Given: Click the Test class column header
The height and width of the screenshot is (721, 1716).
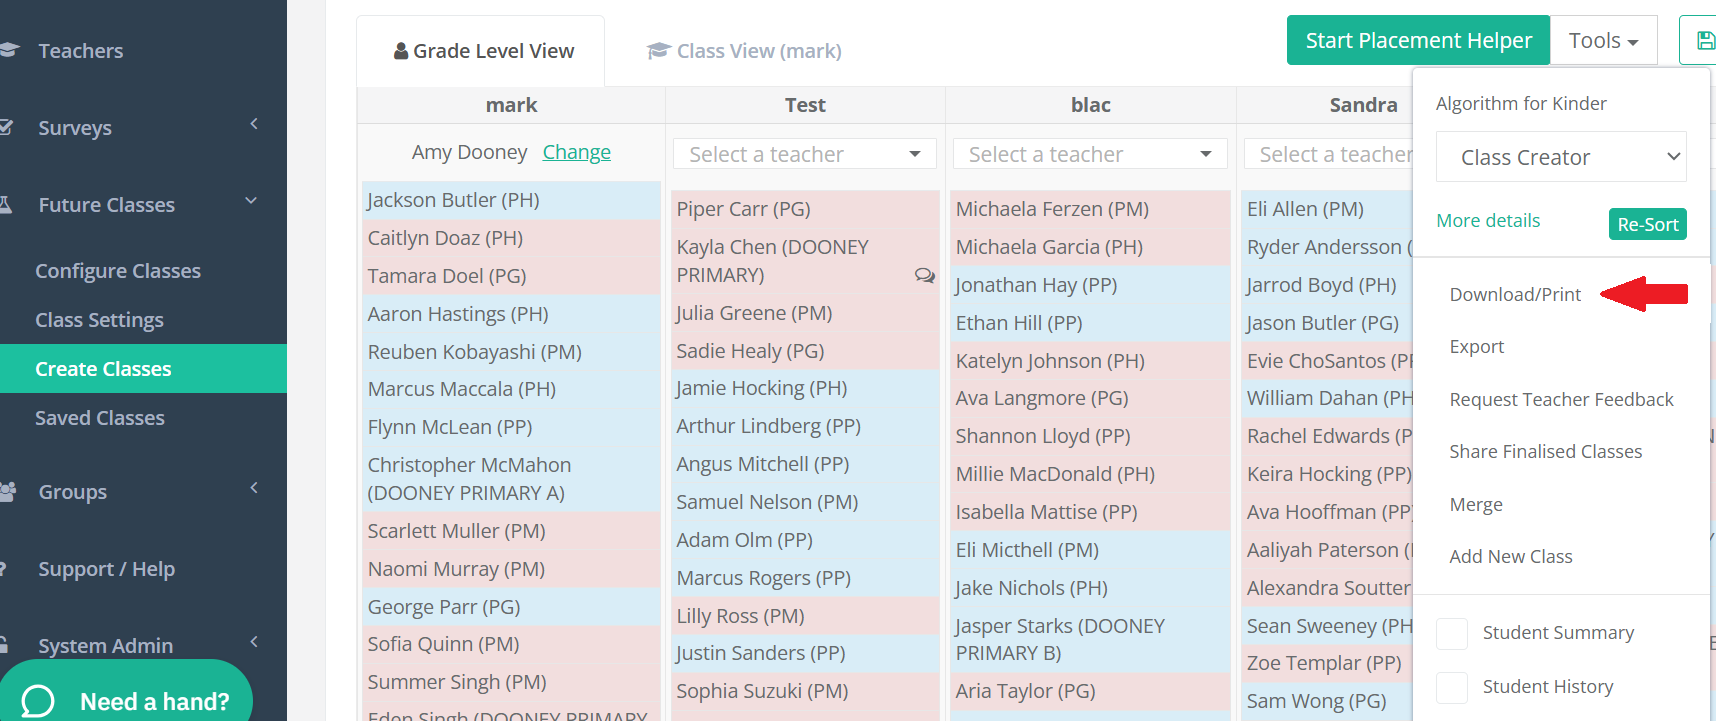Looking at the screenshot, I should click(805, 105).
